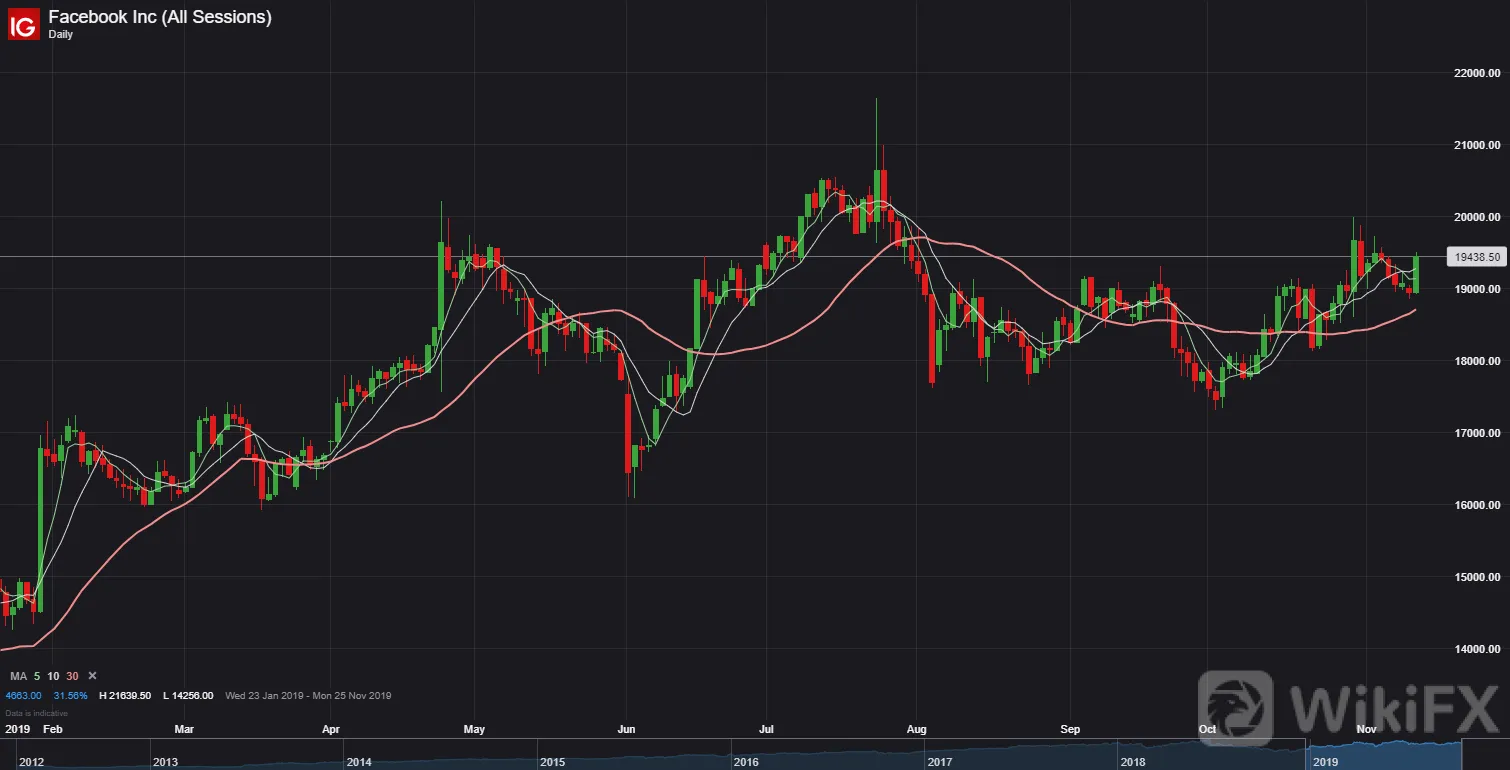Click the current price tag 19438.50
Screen dimensions: 1510x770
(x=1477, y=257)
